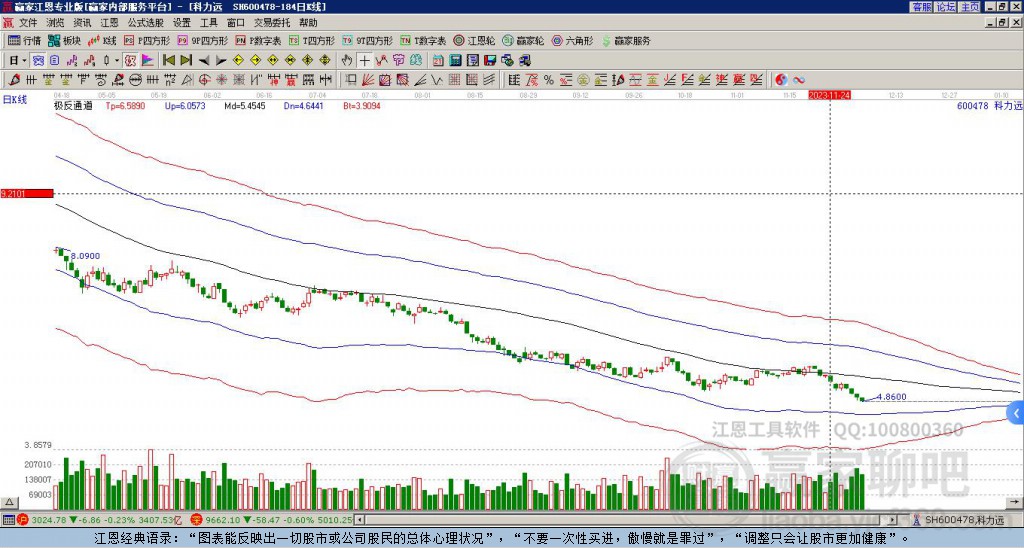This screenshot has width=1024, height=548.
Task: Open the 江恩 menu
Action: (x=108, y=22)
